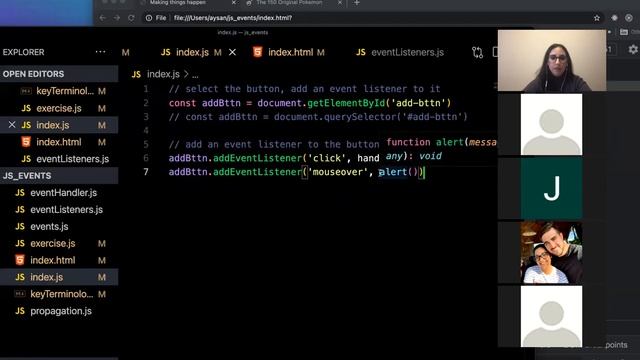Click the HTML5 icon on index.html tab
Image resolution: width=640 pixels, height=360 pixels.
258,52
